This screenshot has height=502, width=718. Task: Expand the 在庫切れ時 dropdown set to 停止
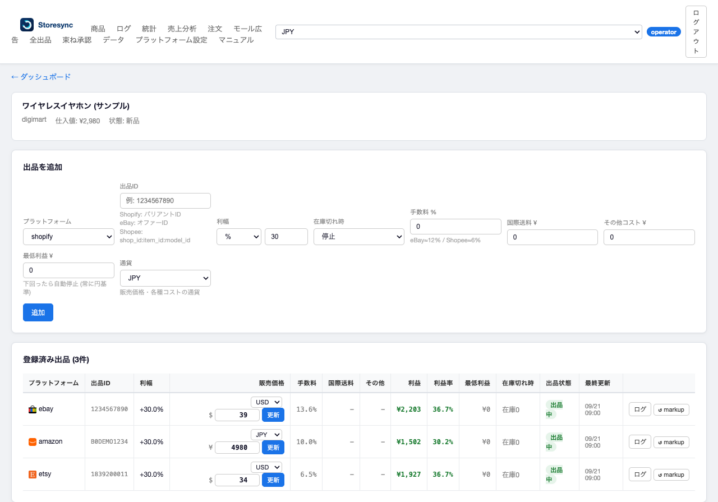coord(359,237)
